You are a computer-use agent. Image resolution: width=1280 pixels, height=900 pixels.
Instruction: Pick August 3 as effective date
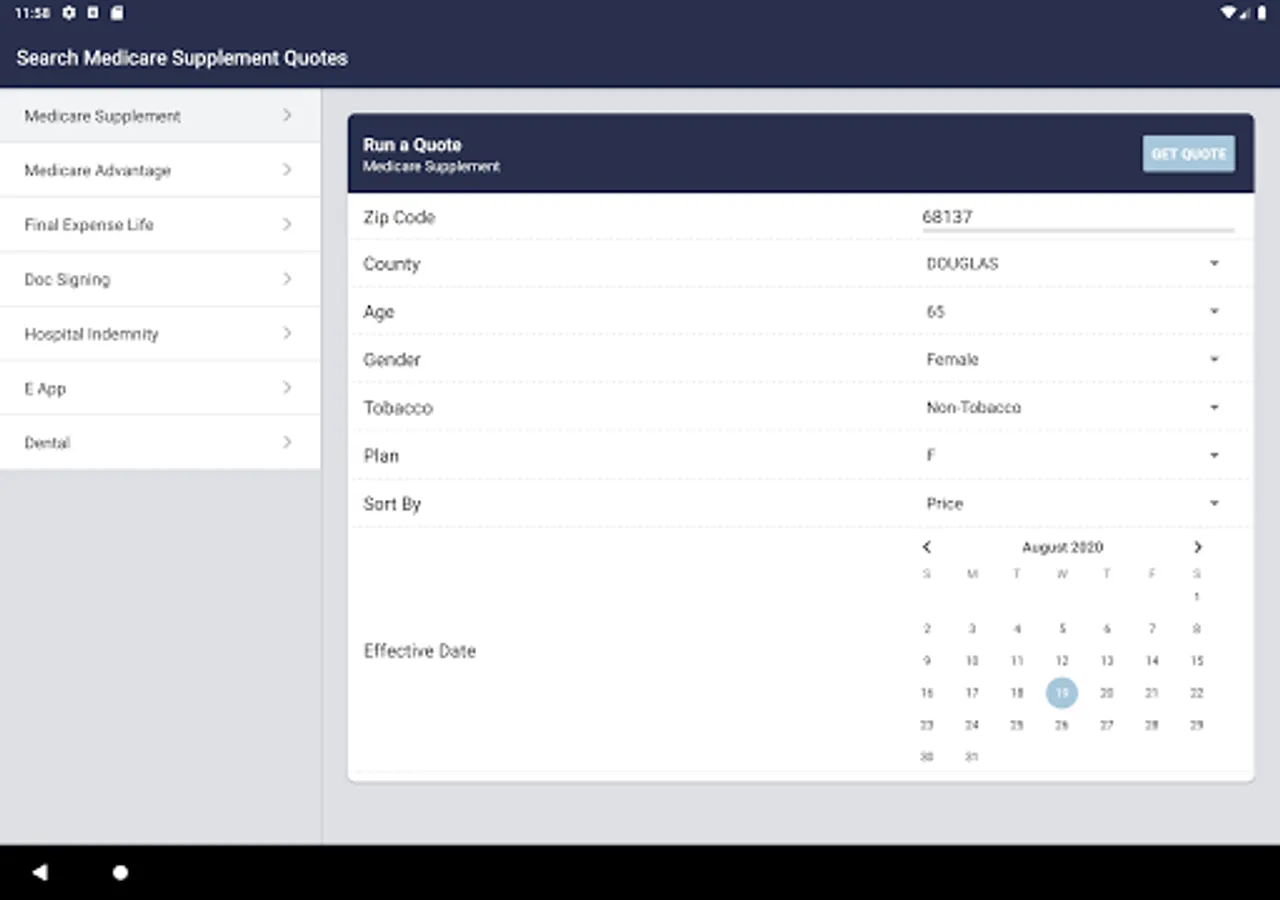972,629
